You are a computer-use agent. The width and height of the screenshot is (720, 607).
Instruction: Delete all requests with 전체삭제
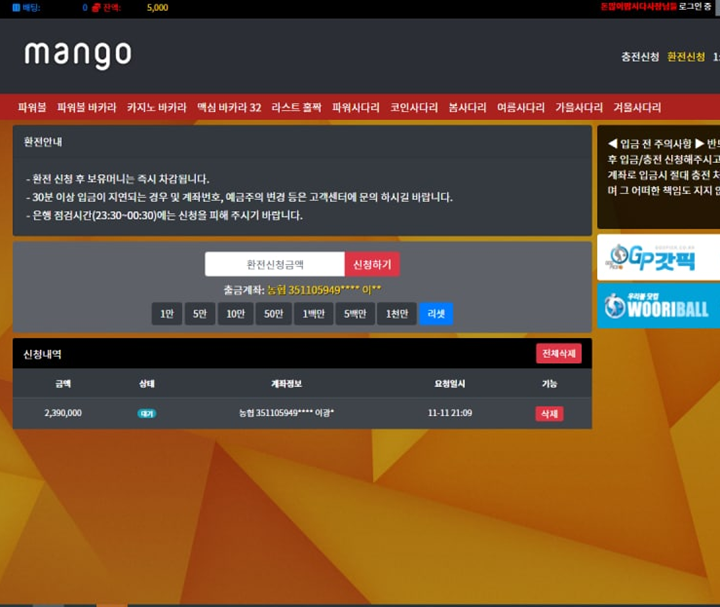coord(559,353)
